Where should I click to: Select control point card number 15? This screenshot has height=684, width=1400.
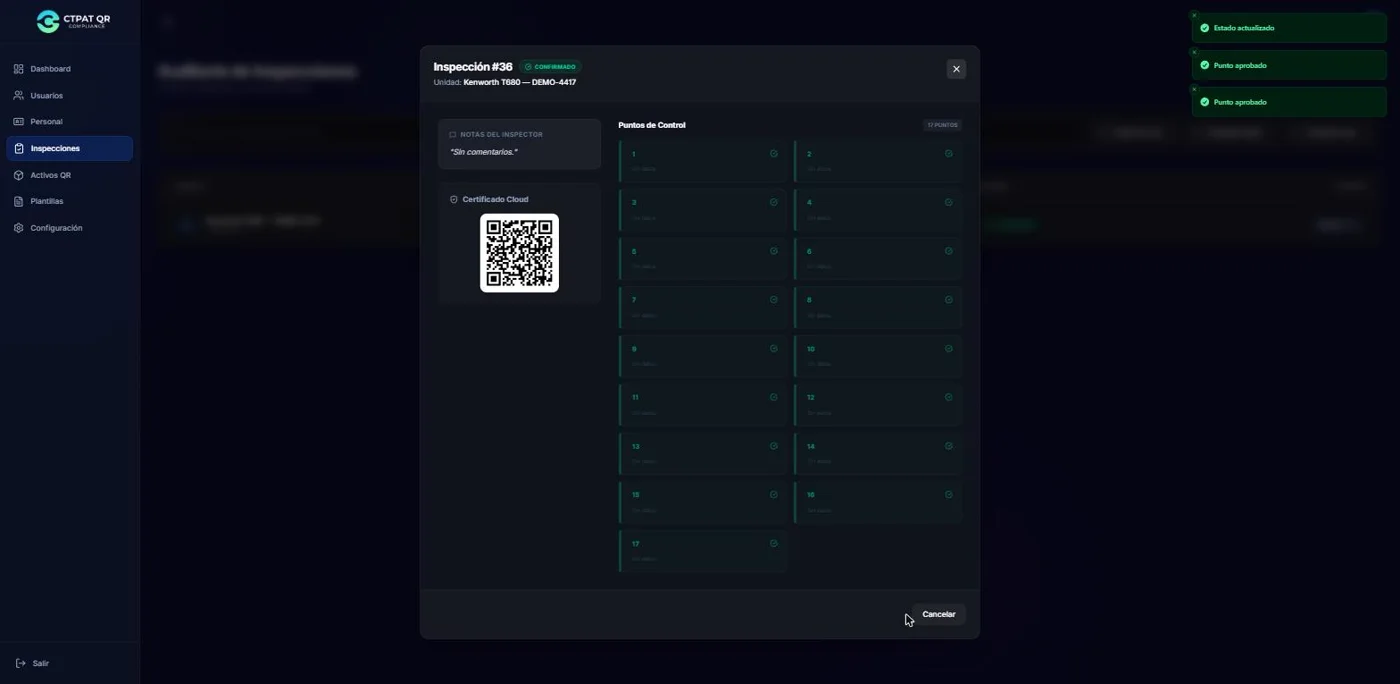[x=703, y=503]
